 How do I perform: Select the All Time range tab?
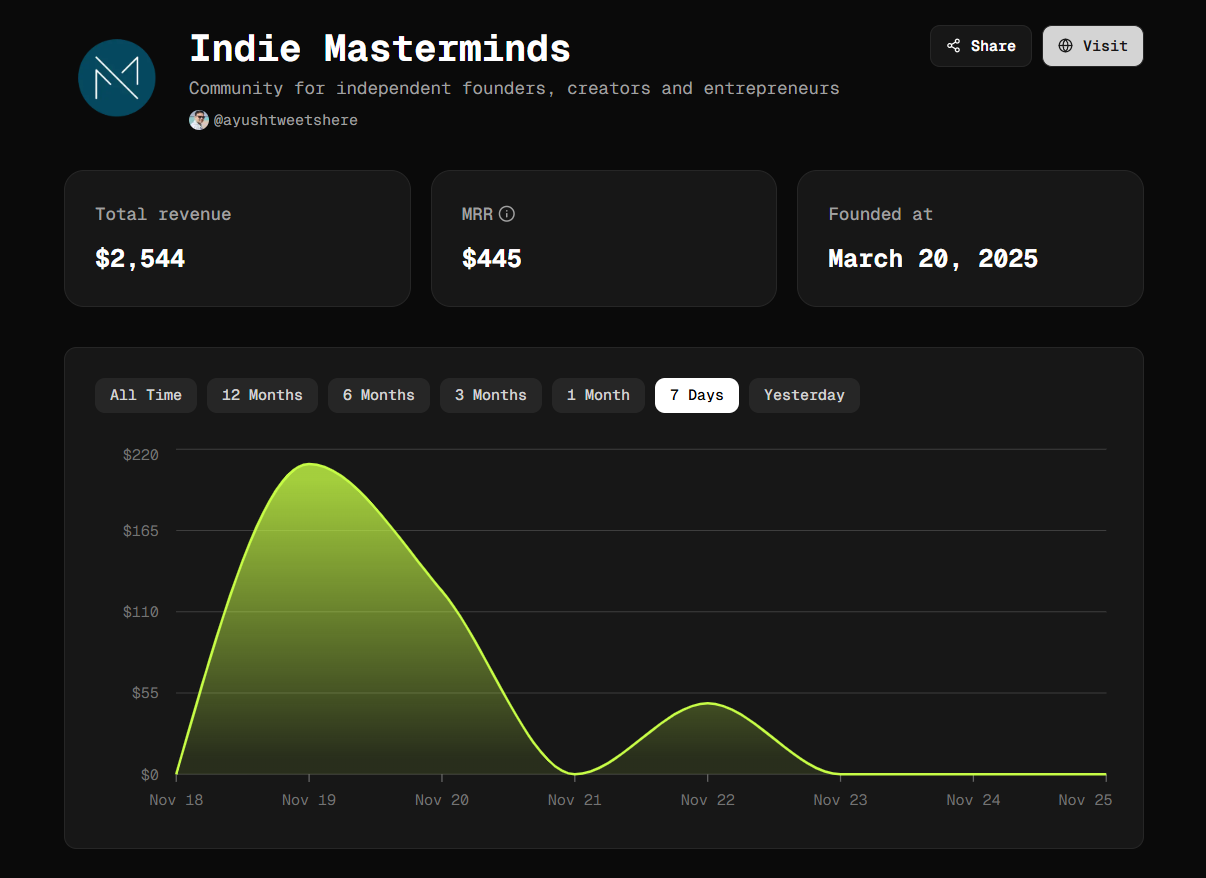pyautogui.click(x=146, y=395)
